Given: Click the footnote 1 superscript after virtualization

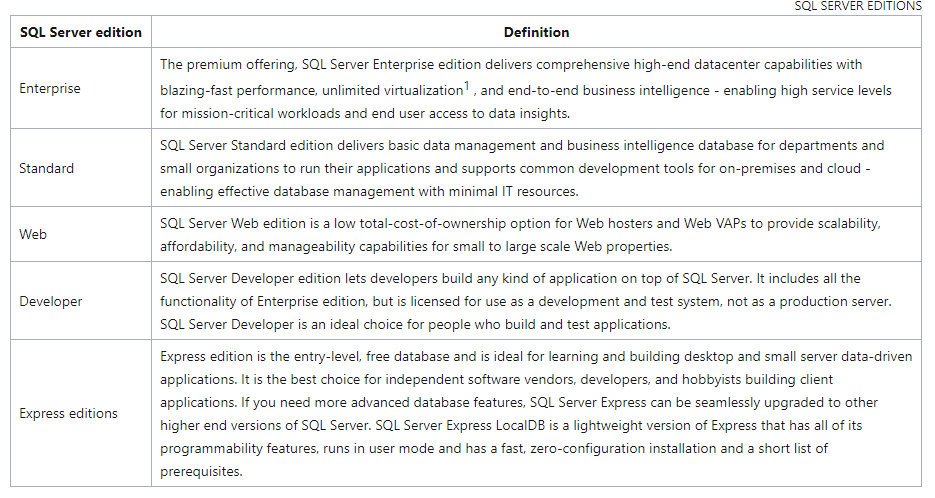Looking at the screenshot, I should click(x=467, y=85).
